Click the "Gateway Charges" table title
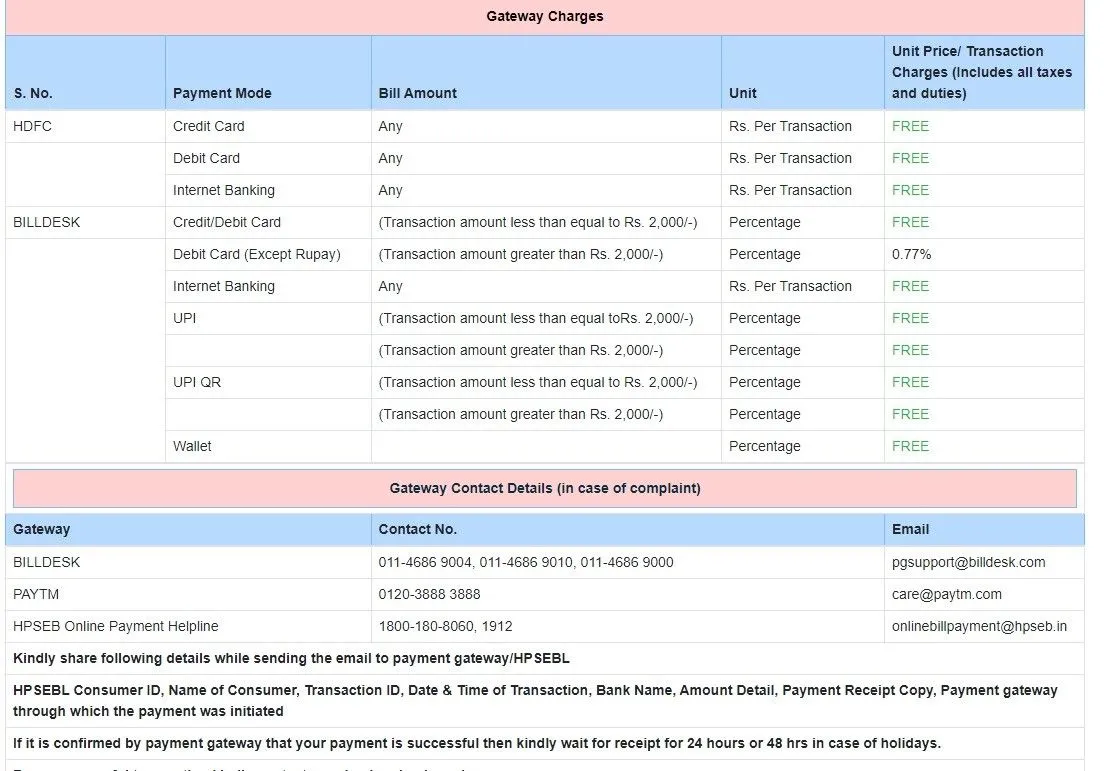Viewport: 1109px width, 771px height. point(544,16)
